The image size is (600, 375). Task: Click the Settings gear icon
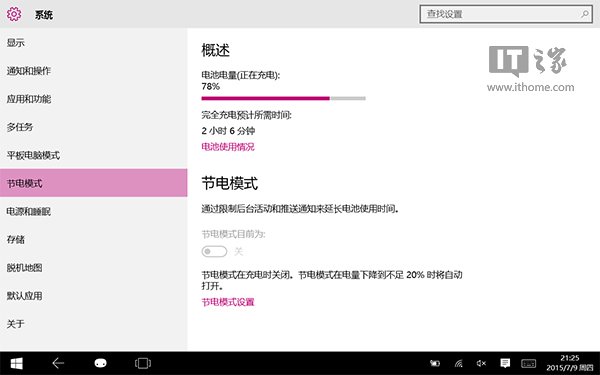(14, 14)
